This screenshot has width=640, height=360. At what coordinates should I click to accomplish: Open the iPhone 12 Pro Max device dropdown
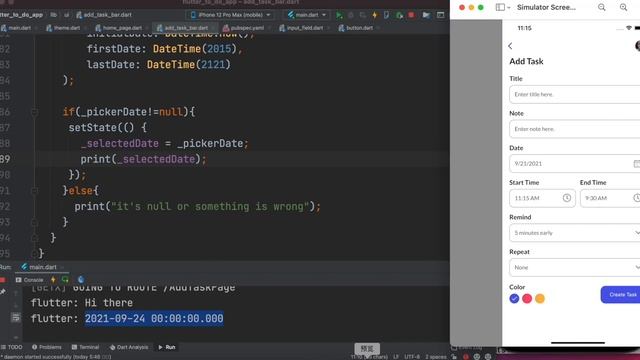[x=231, y=15]
